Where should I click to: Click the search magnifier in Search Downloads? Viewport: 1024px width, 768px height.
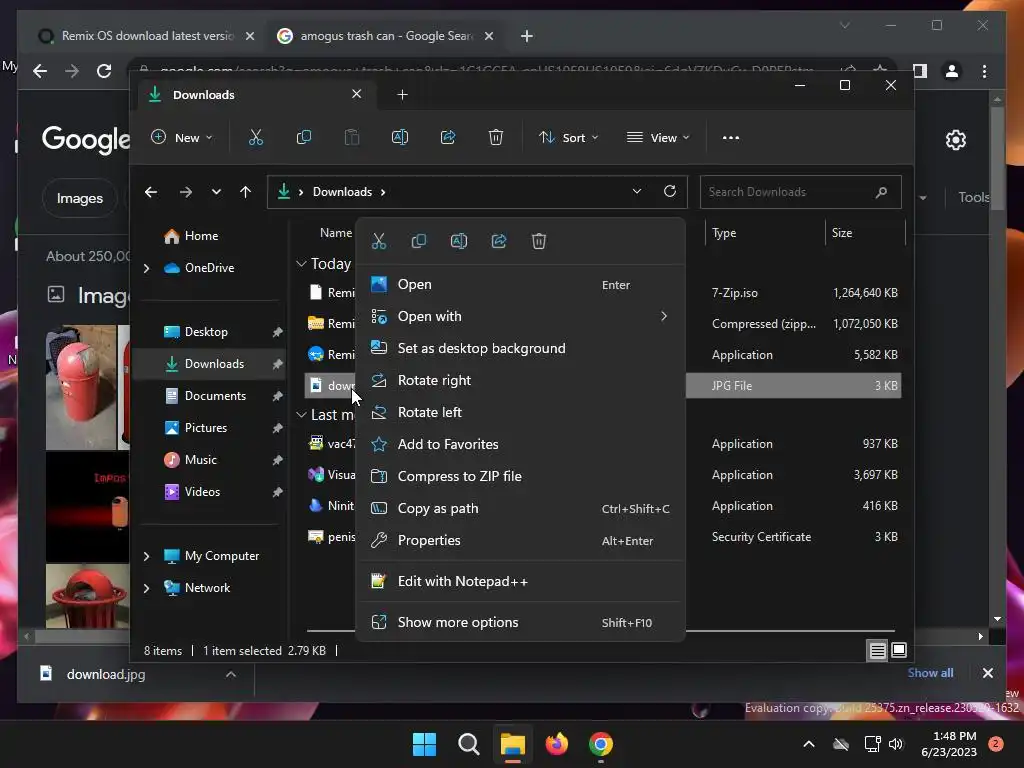pos(881,192)
